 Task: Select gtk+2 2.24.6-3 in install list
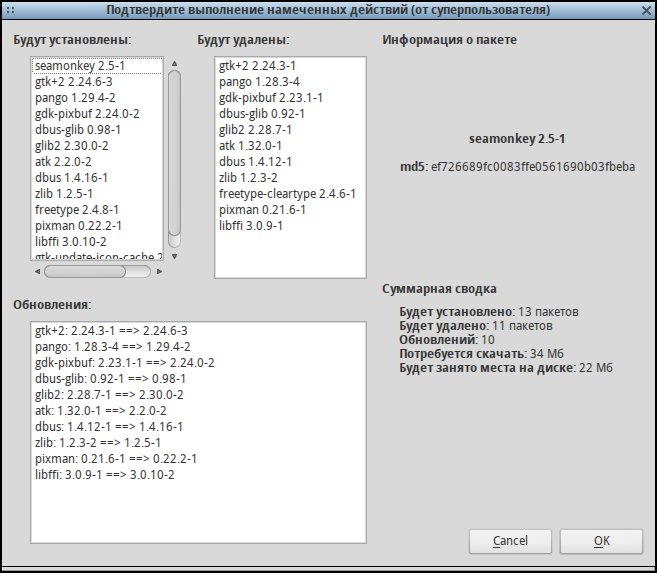[97, 82]
